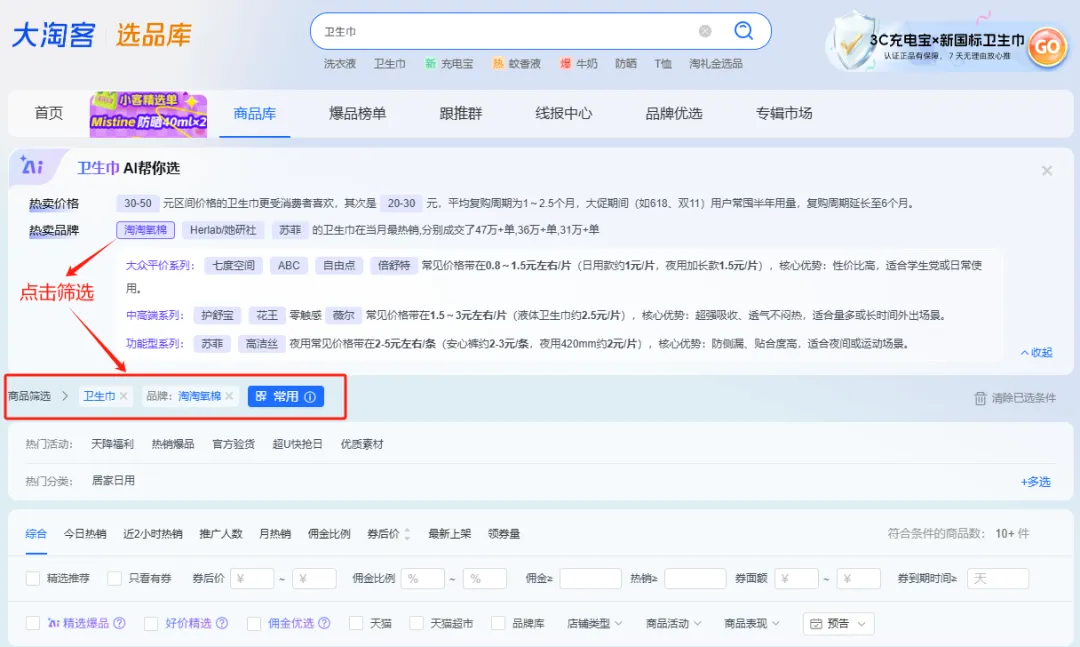Screen dimensions: 1080x647
Task: Sort by 今日热销
Action: point(85,534)
